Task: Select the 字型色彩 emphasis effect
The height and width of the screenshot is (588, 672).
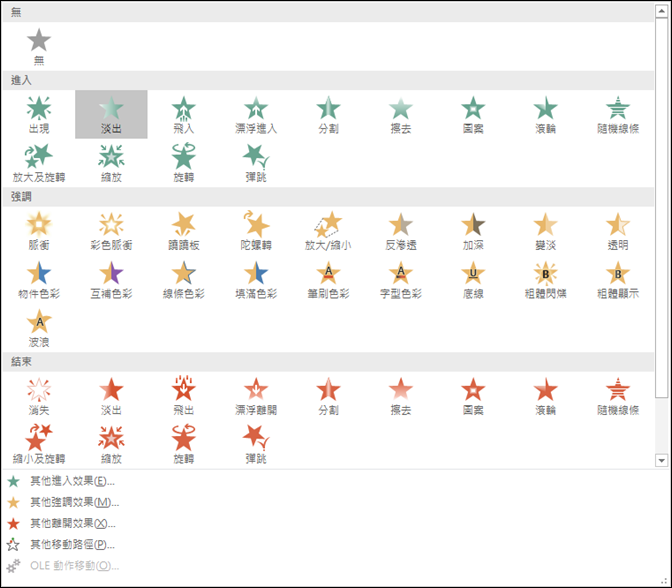Action: coord(401,279)
